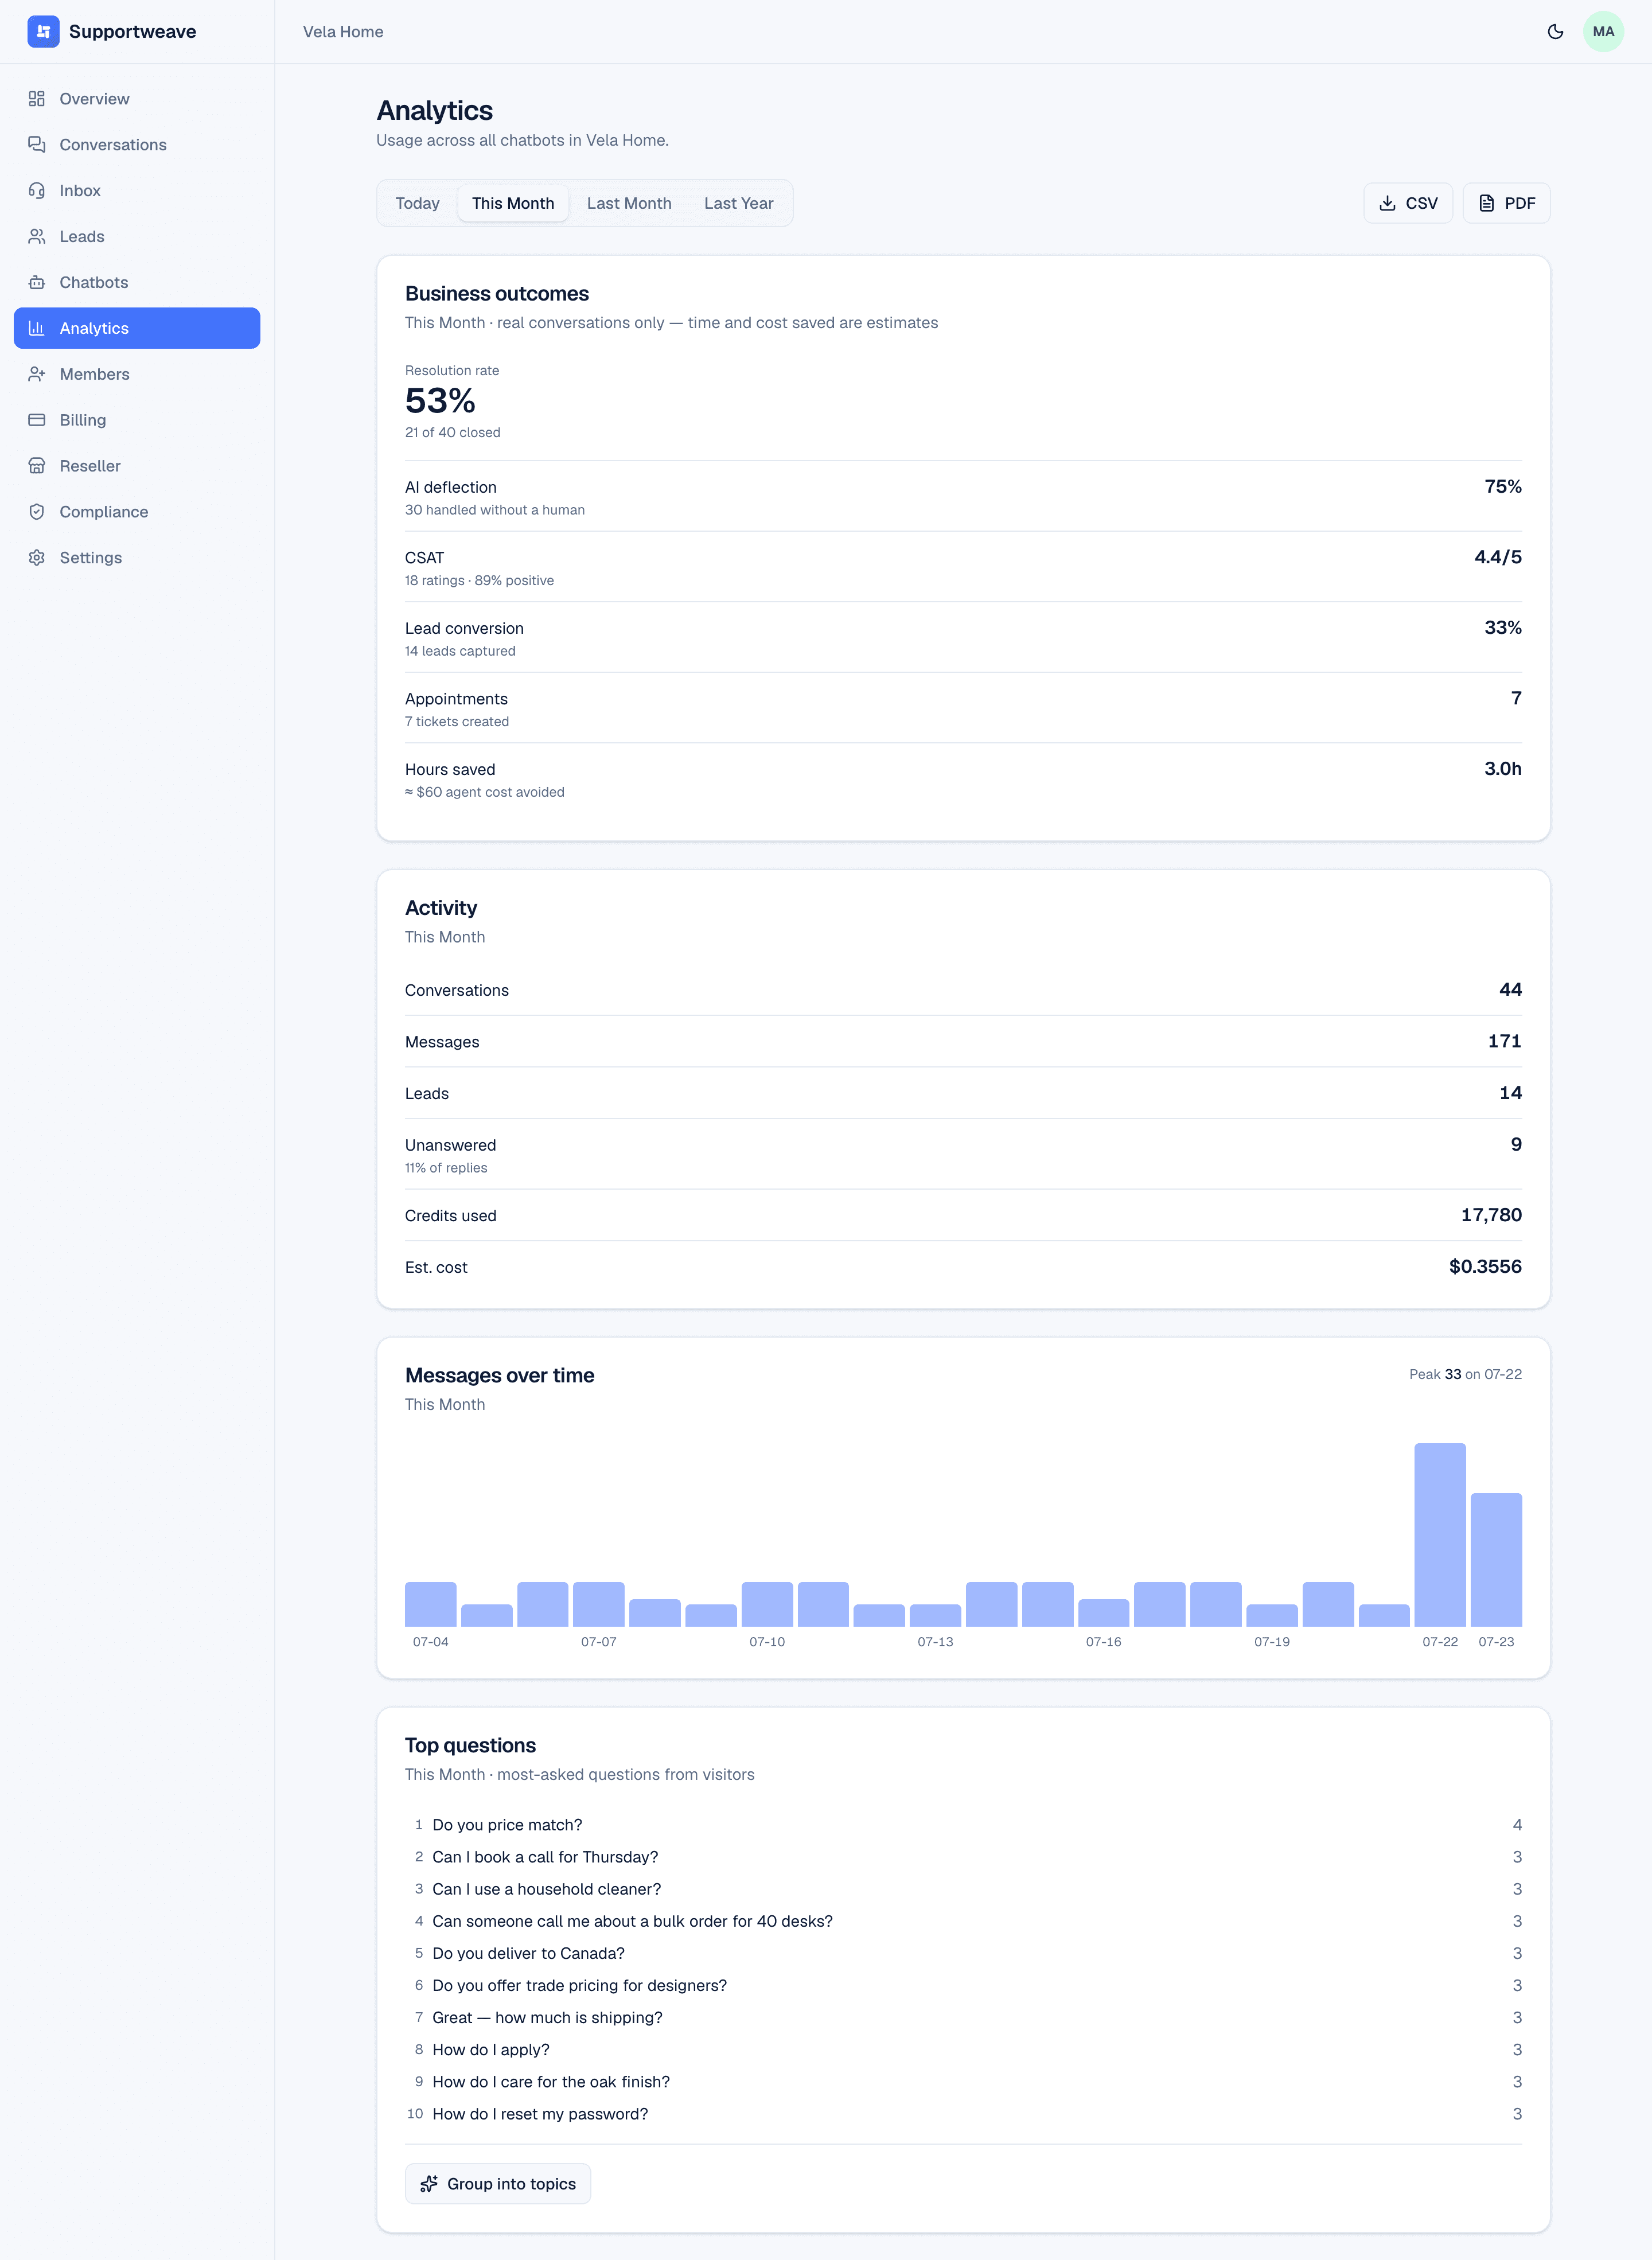Select the Analytics sidebar item
The image size is (1652, 2260).
coord(137,328)
